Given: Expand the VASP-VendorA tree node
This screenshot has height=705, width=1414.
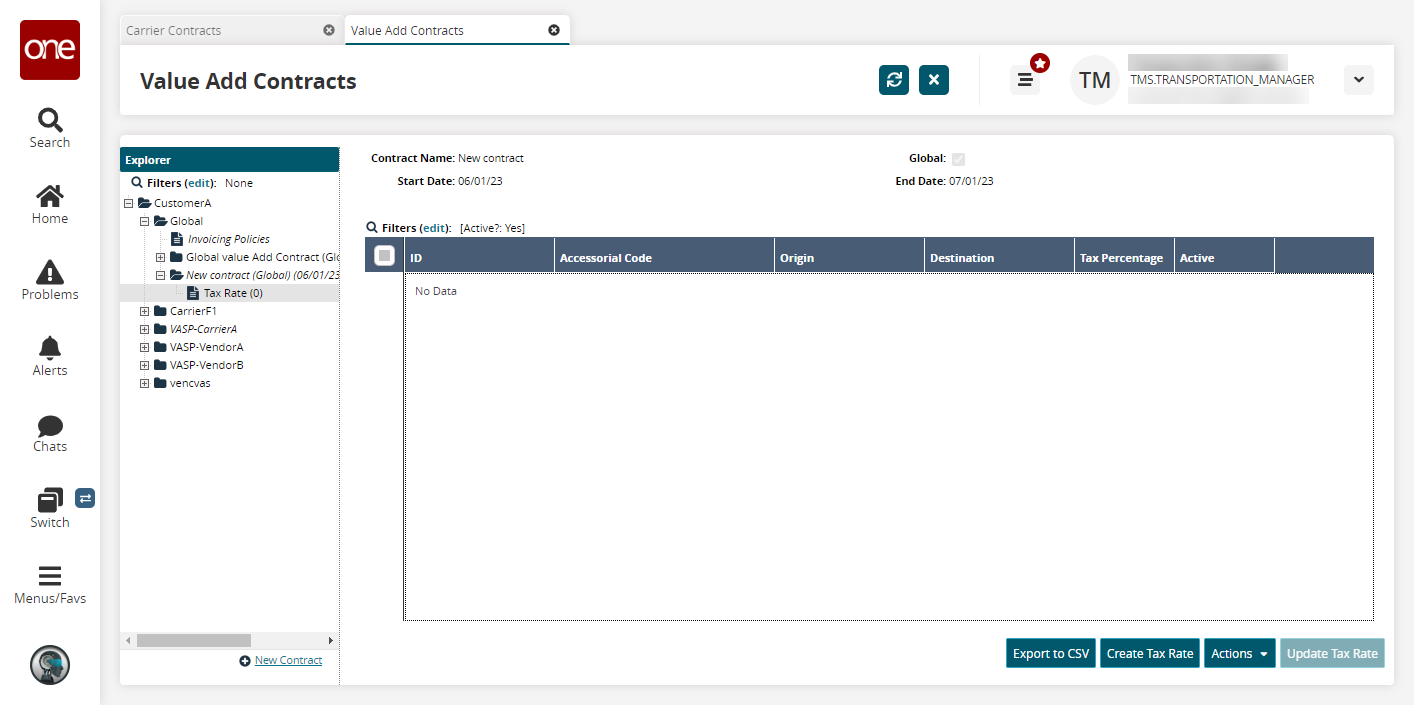Looking at the screenshot, I should coord(144,347).
